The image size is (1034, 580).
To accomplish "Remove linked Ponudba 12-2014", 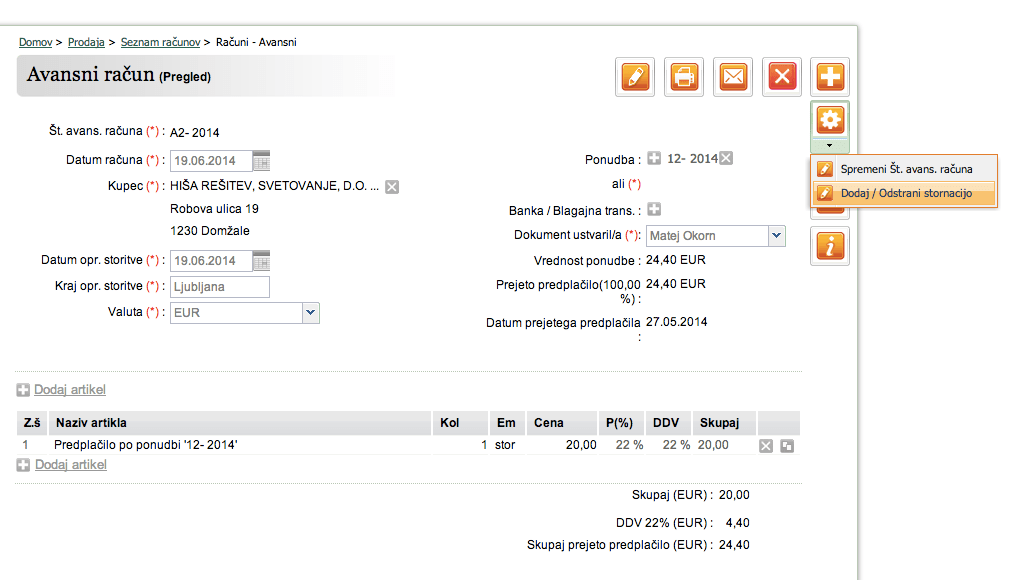I will [727, 158].
